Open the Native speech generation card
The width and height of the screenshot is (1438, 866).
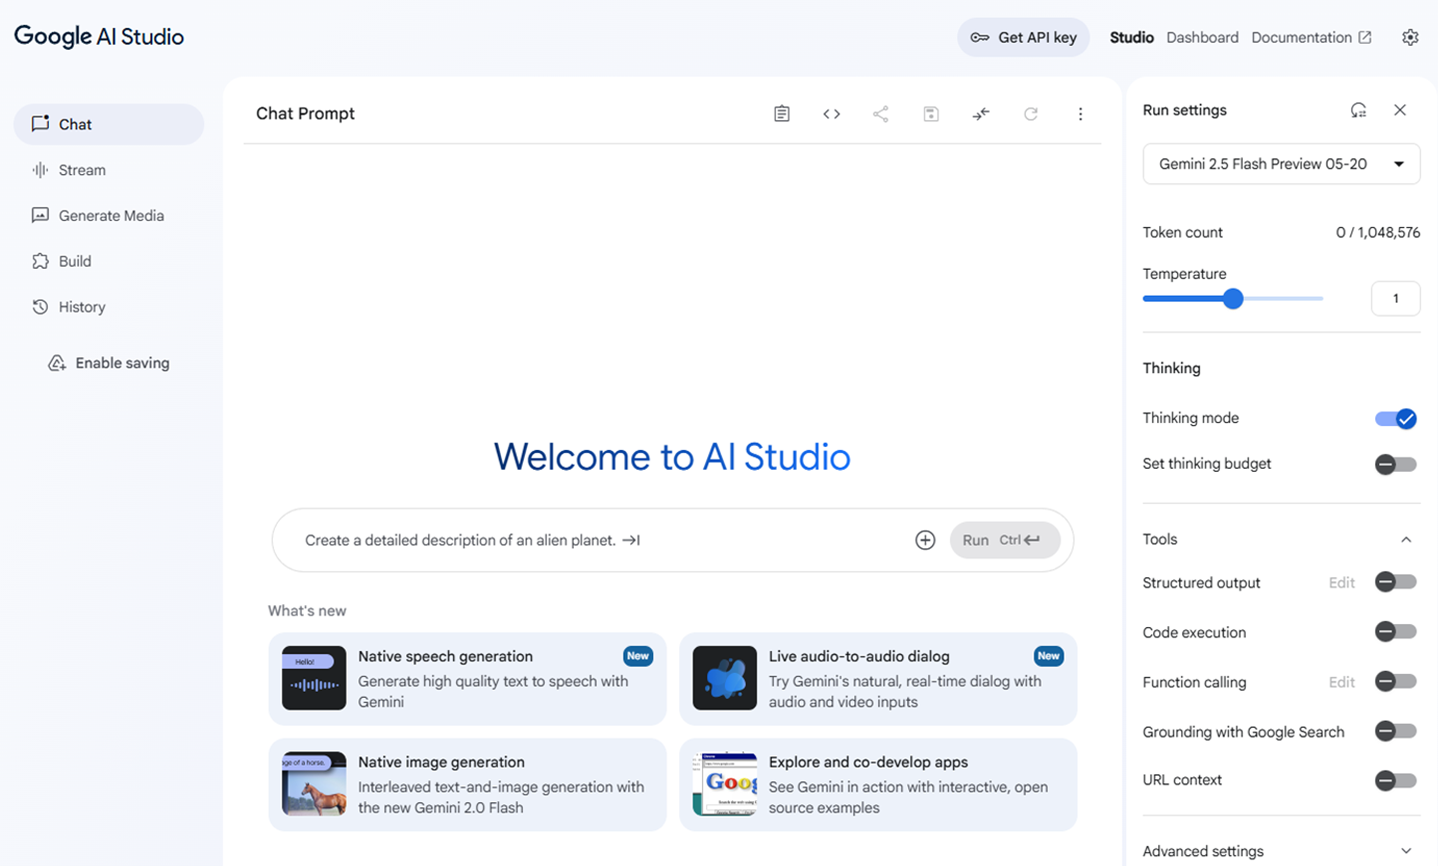click(x=467, y=679)
